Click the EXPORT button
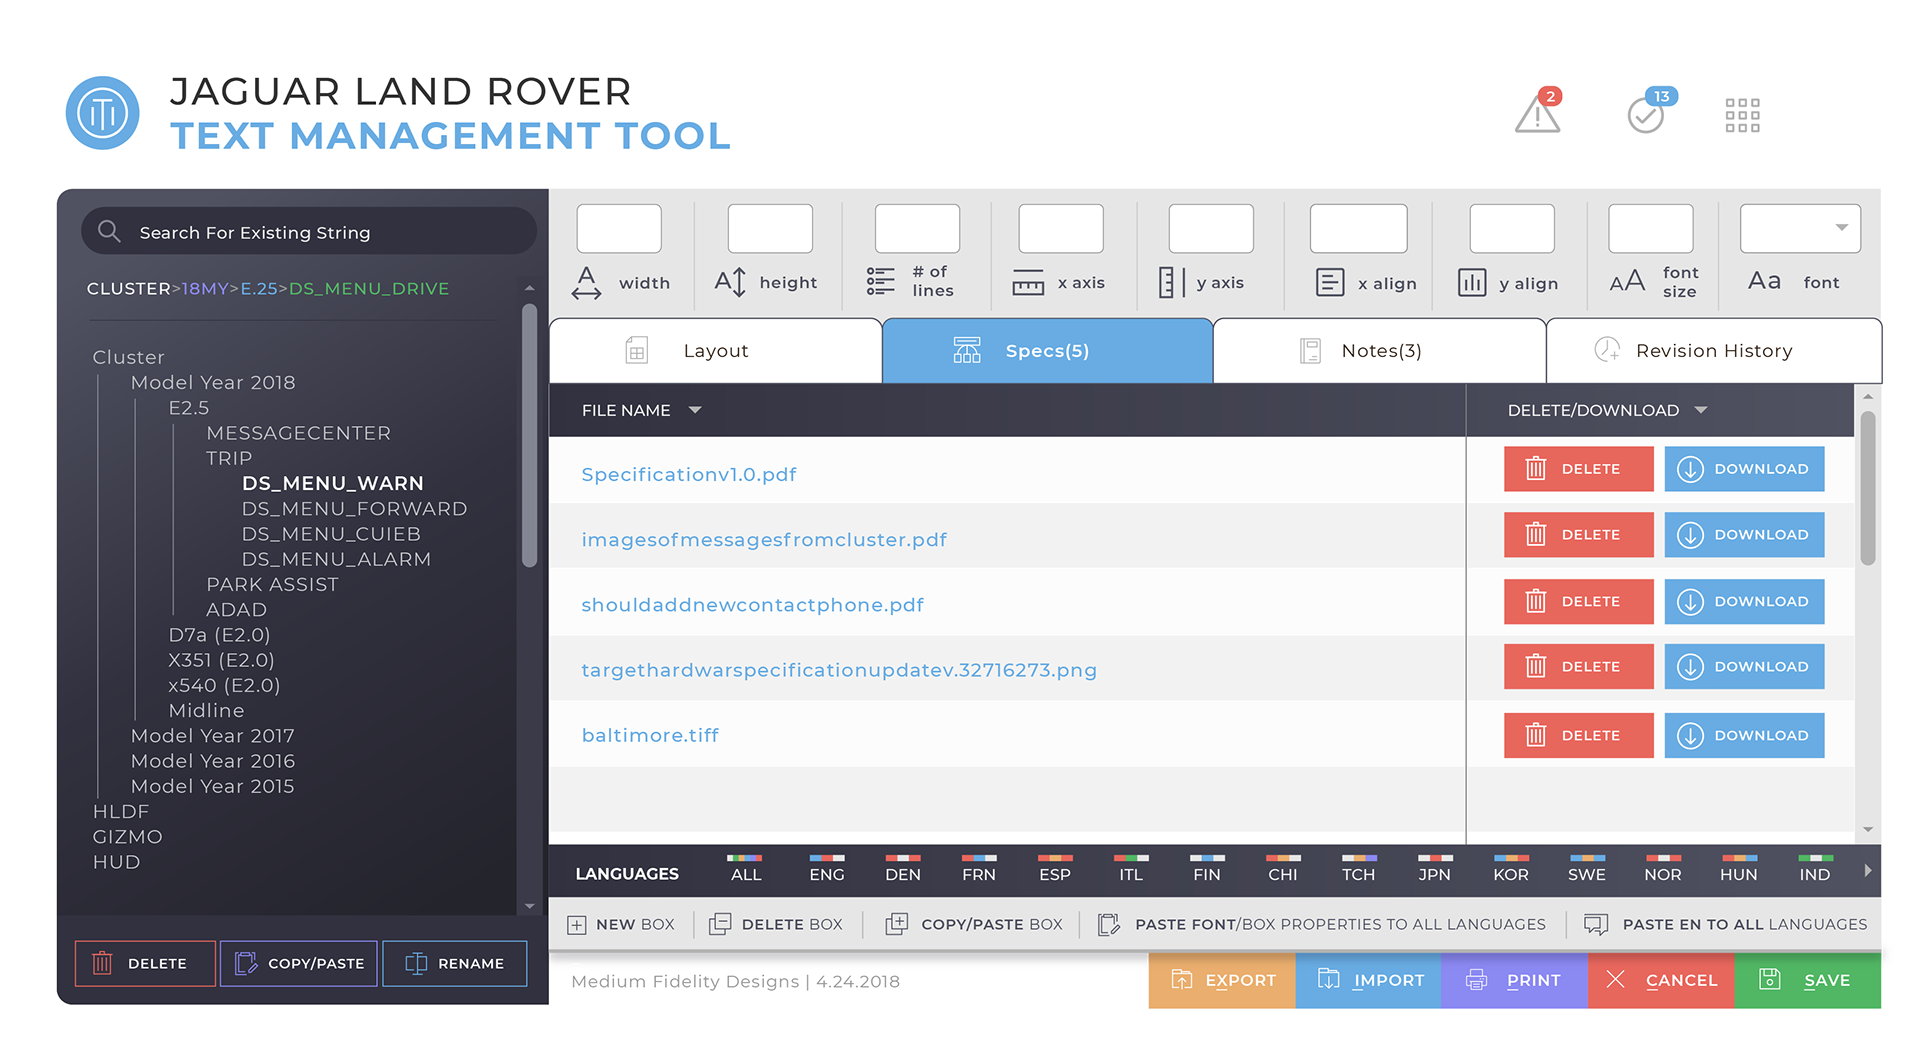The height and width of the screenshot is (1052, 1920). click(1222, 980)
